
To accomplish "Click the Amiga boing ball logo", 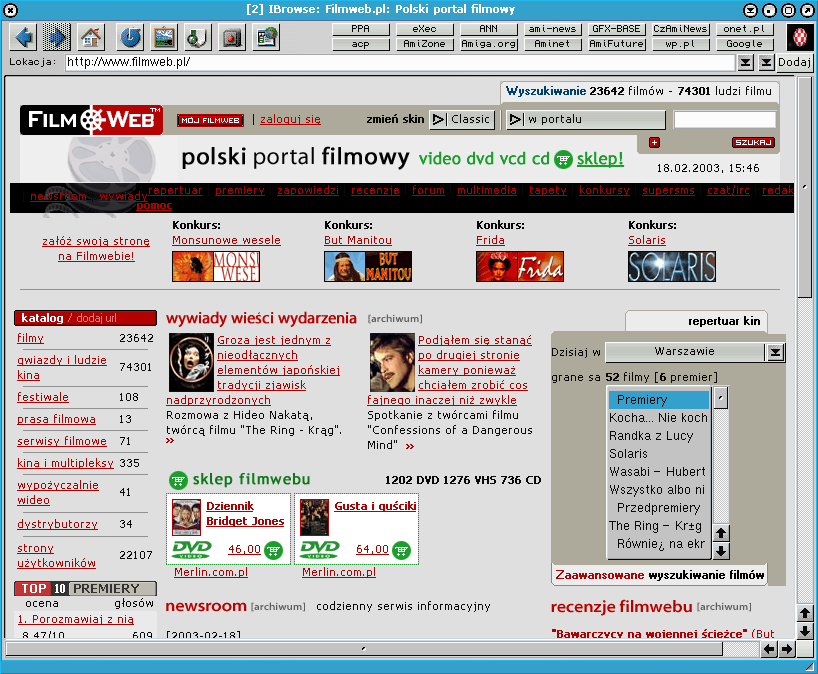I will coord(799,37).
